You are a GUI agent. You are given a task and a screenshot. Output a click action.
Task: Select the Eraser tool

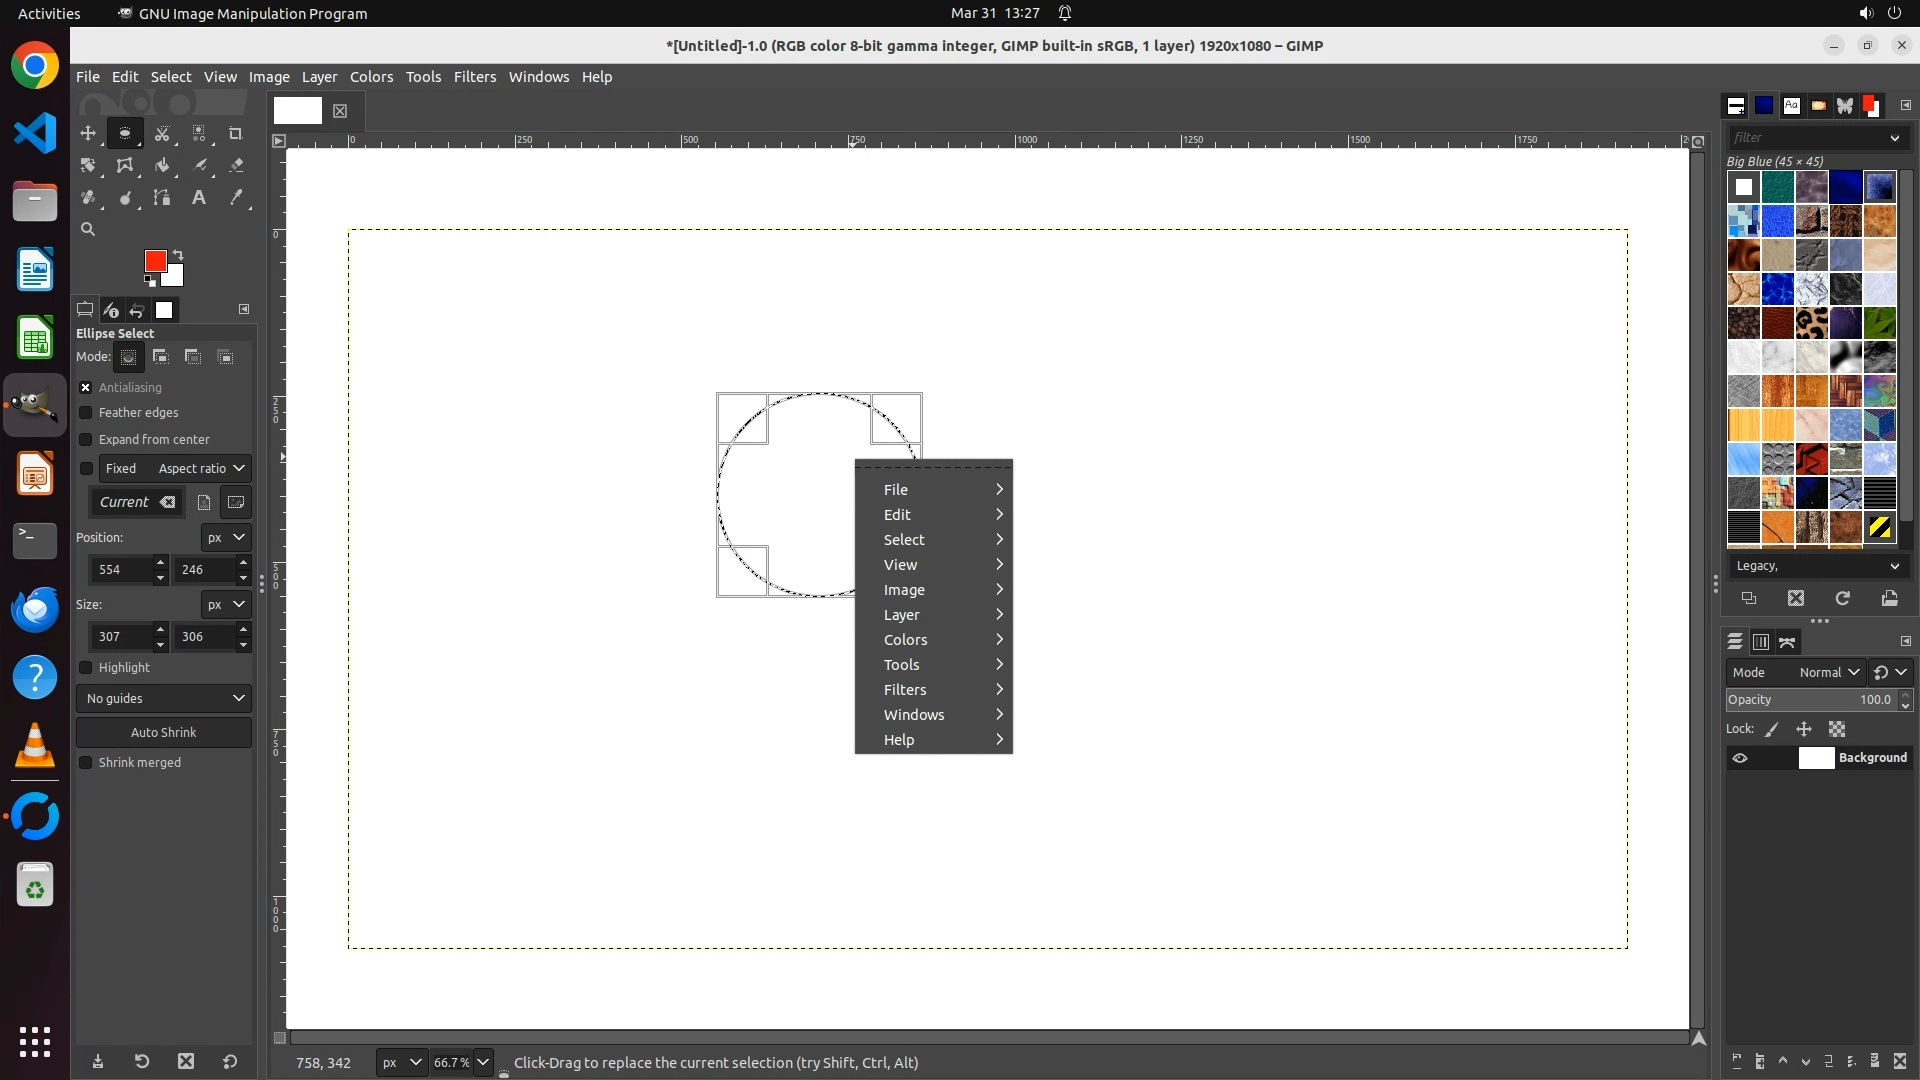click(x=236, y=165)
